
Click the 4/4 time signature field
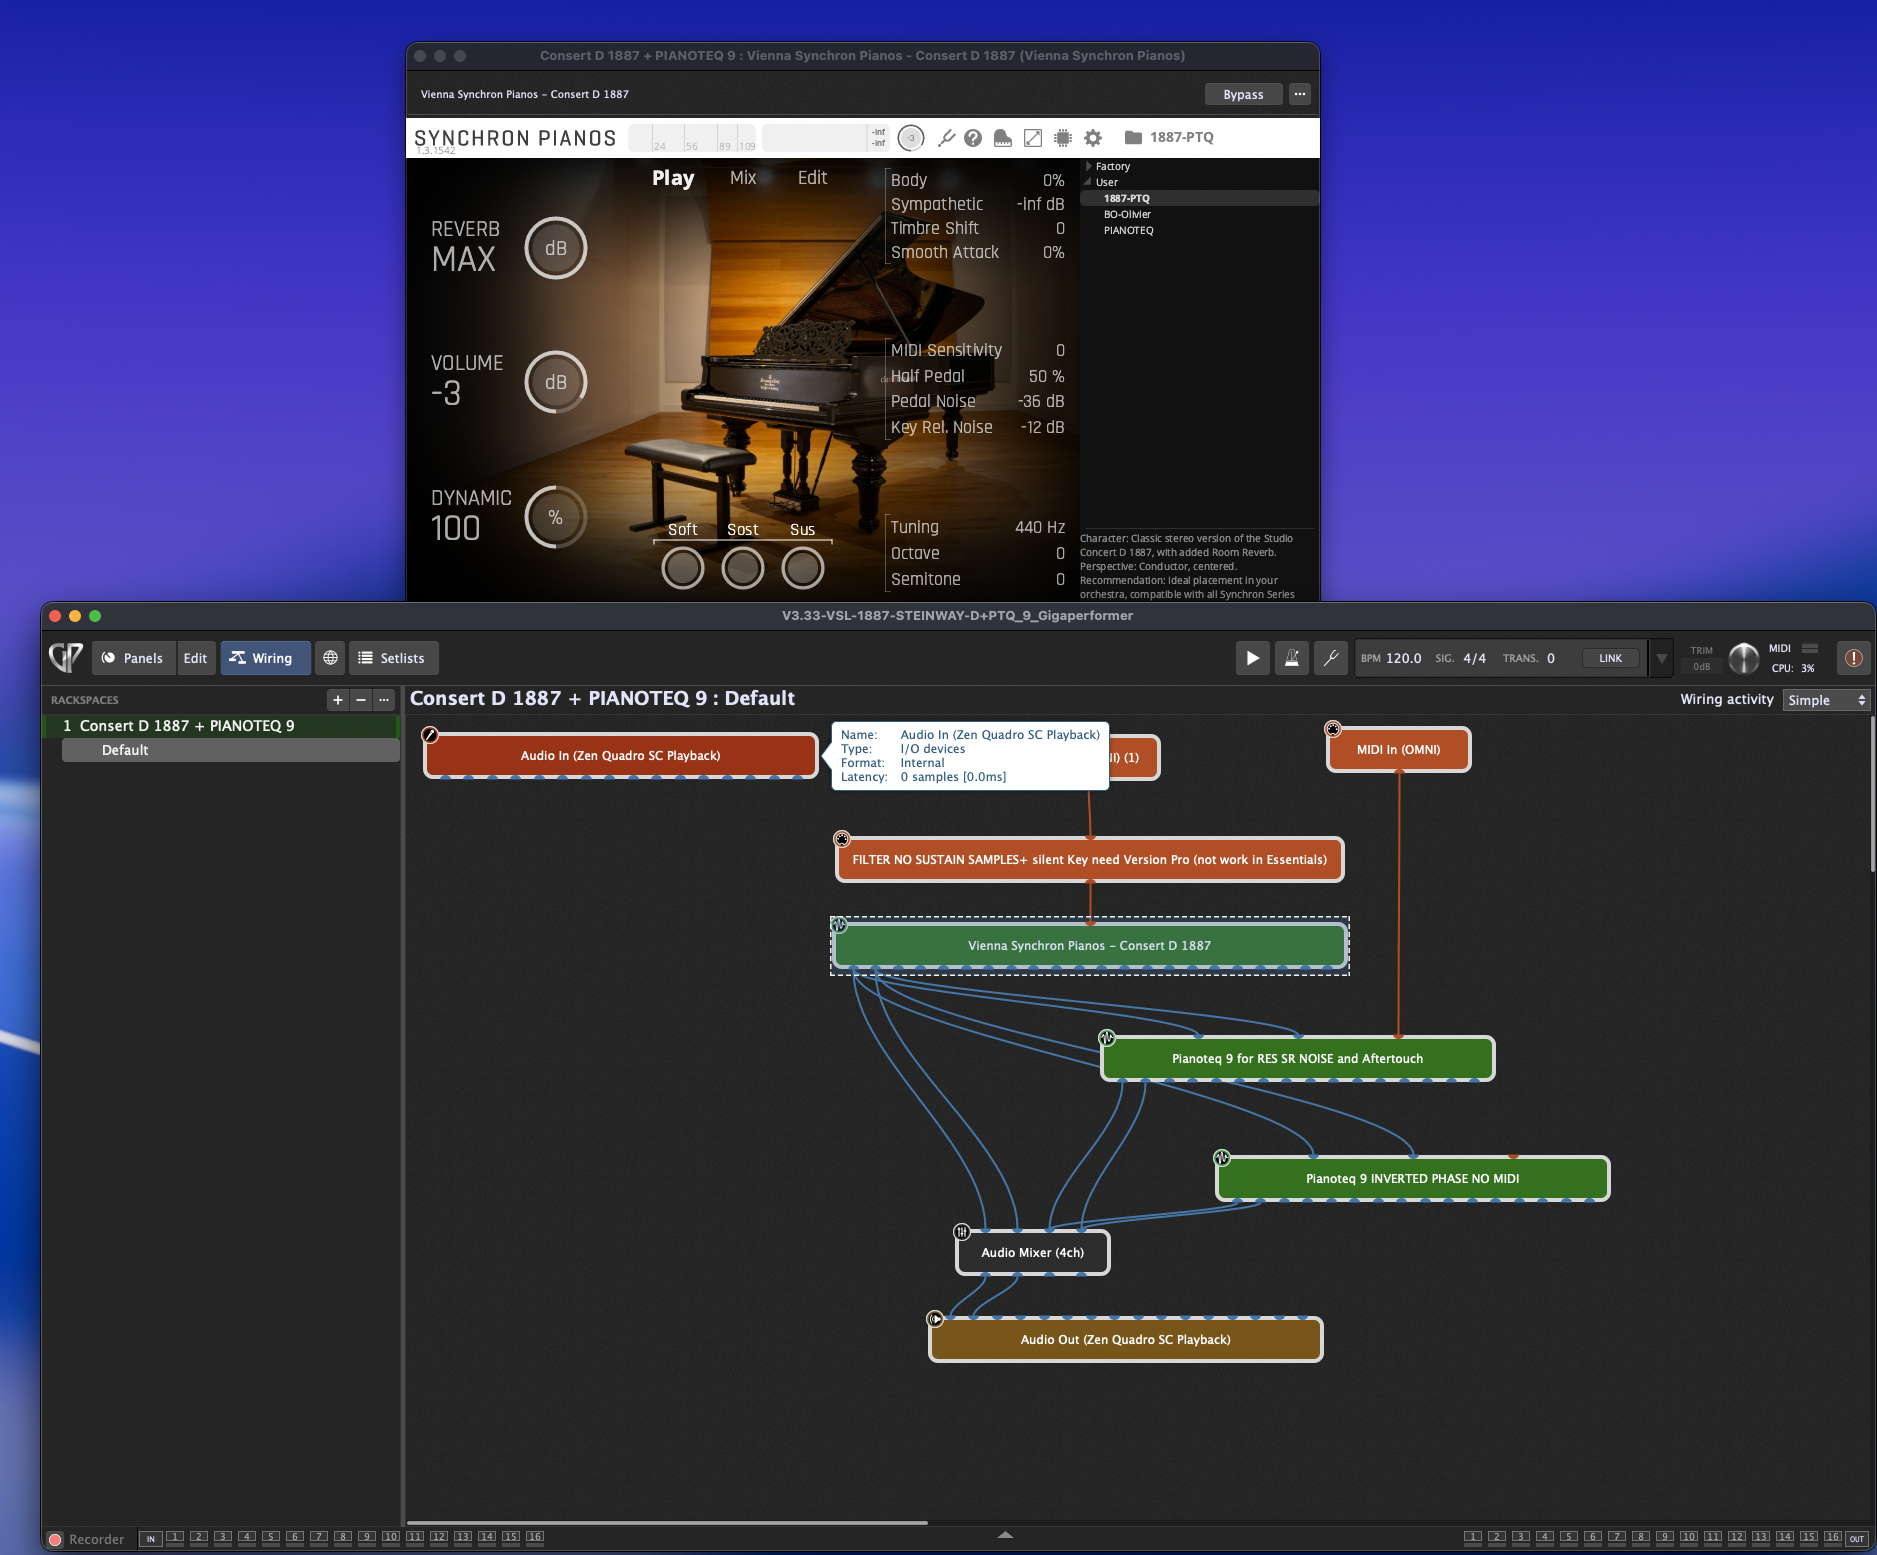(x=1474, y=658)
